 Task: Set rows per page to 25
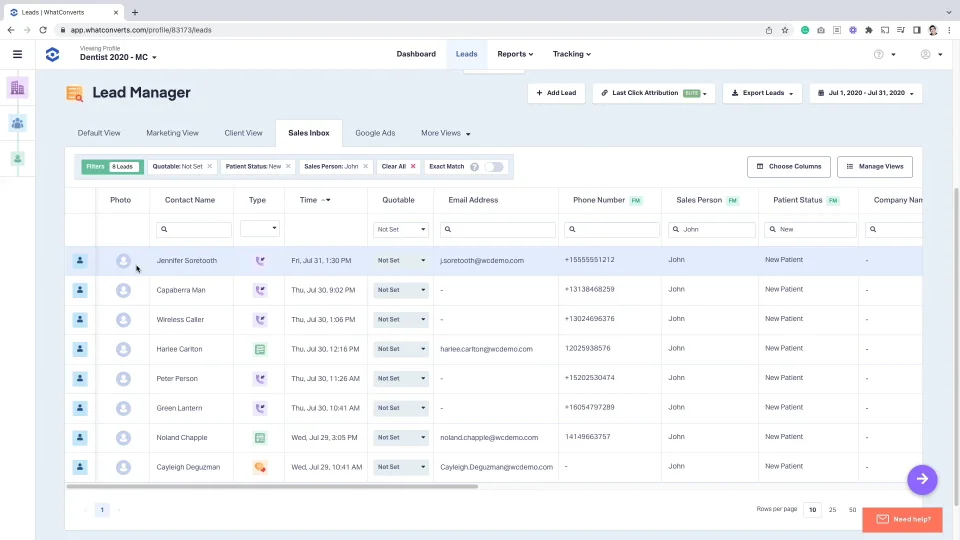click(832, 509)
